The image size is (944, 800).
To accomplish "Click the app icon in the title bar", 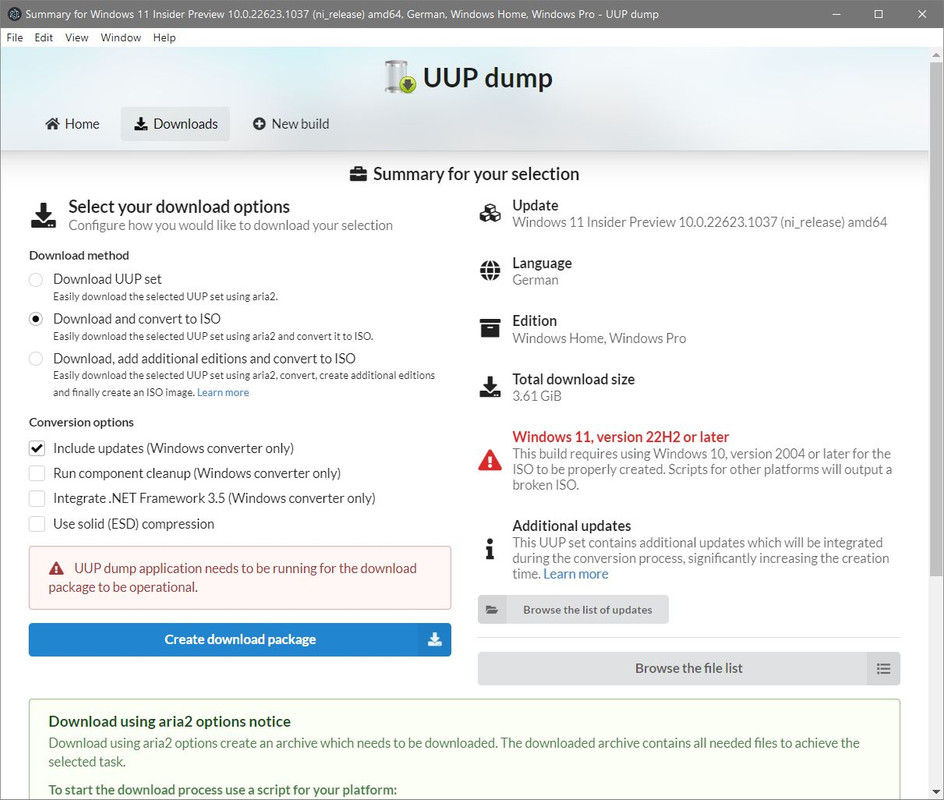I will (14, 14).
